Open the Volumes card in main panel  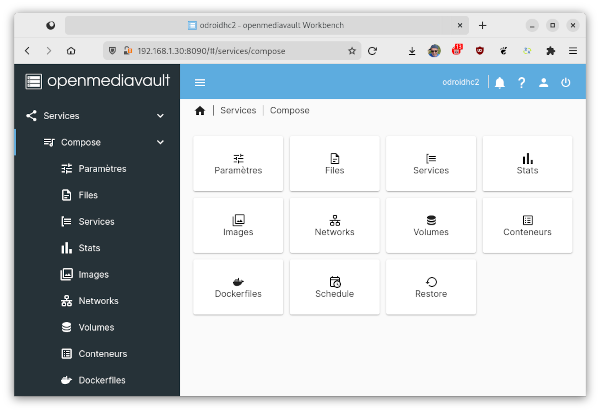click(x=431, y=225)
